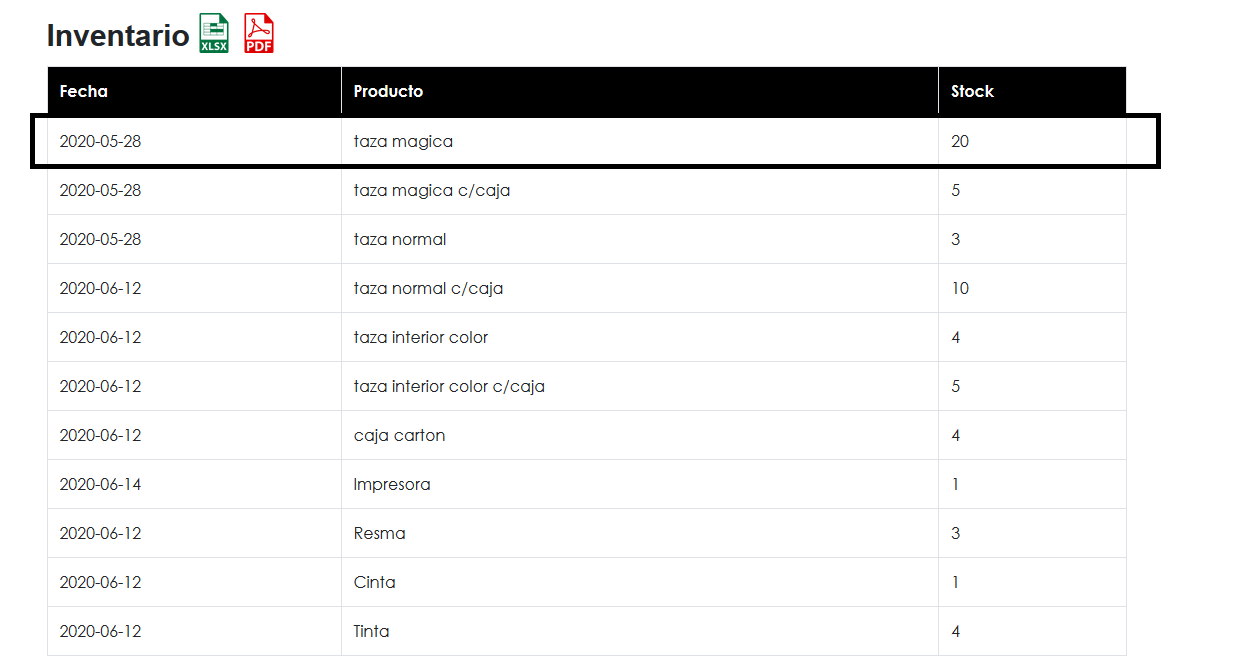The height and width of the screenshot is (667, 1241).
Task: Select the Resma product cell
Action: click(x=640, y=533)
